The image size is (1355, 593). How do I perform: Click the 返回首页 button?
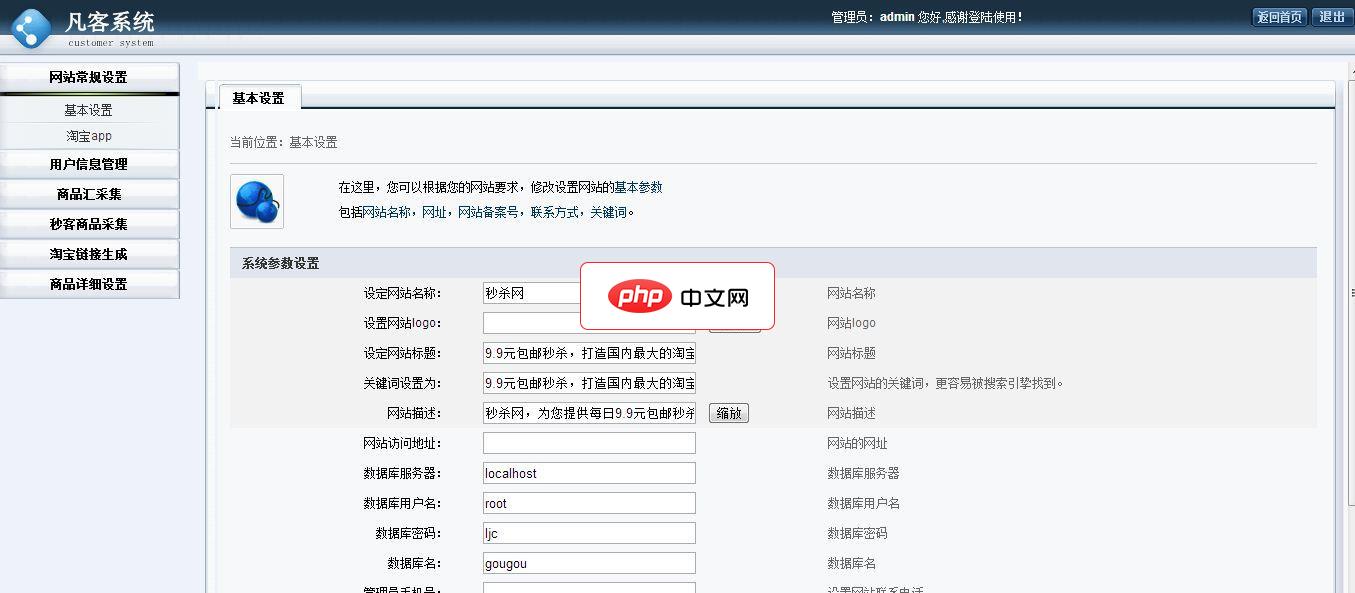click(1278, 16)
